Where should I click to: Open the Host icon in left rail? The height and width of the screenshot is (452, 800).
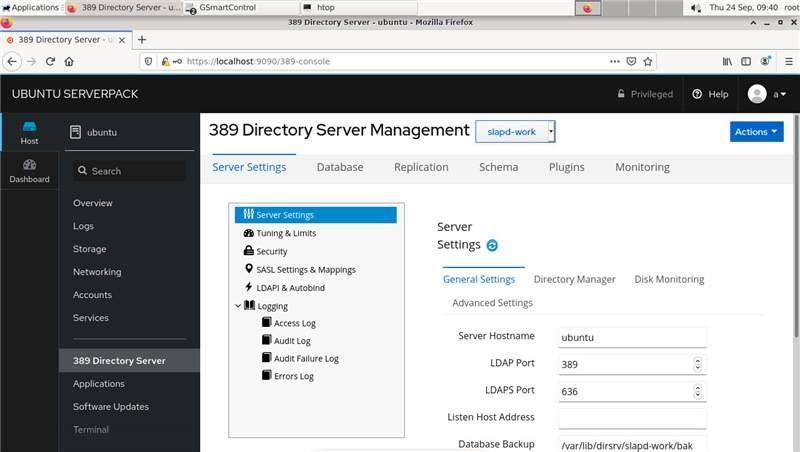[x=29, y=132]
